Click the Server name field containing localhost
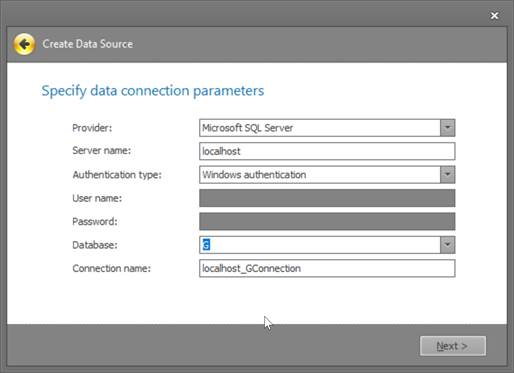Viewport: 514px width, 373px height. pos(327,151)
